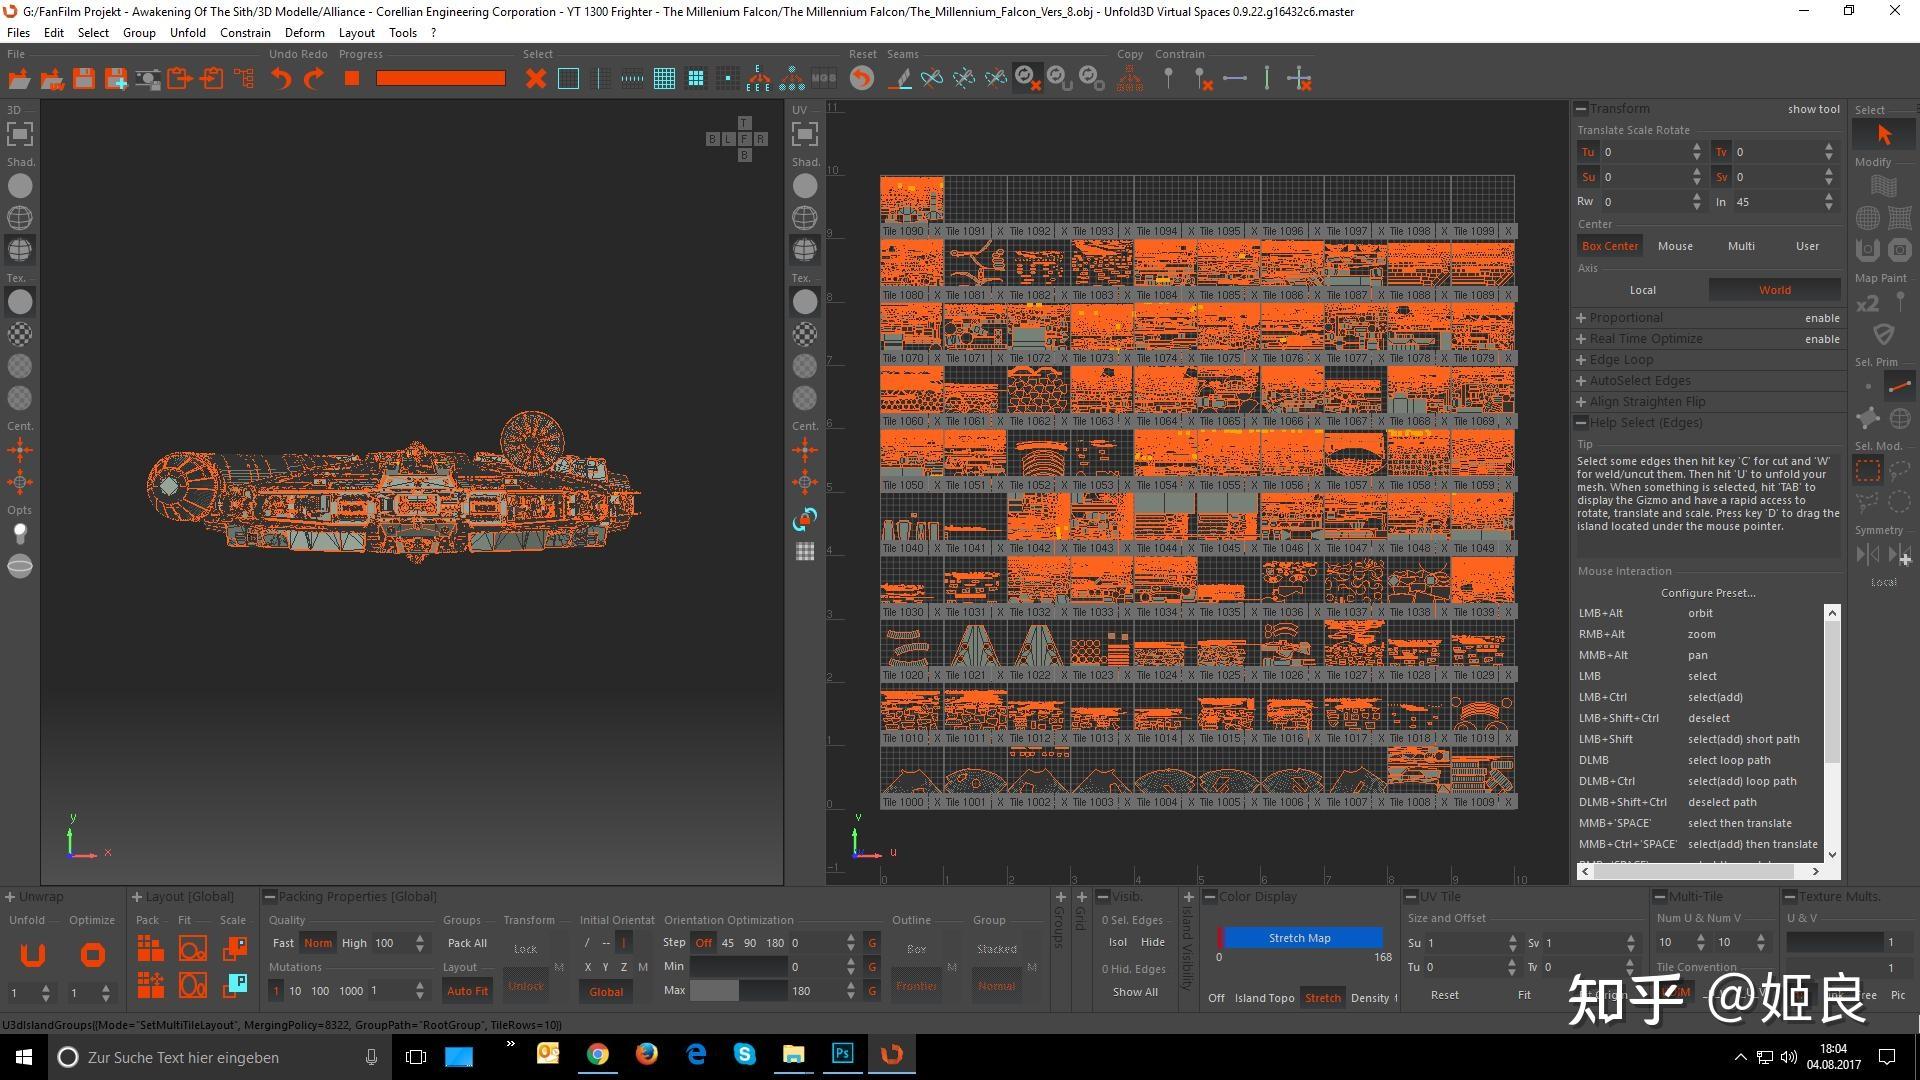
Task: Open the Layout menu
Action: tap(357, 33)
